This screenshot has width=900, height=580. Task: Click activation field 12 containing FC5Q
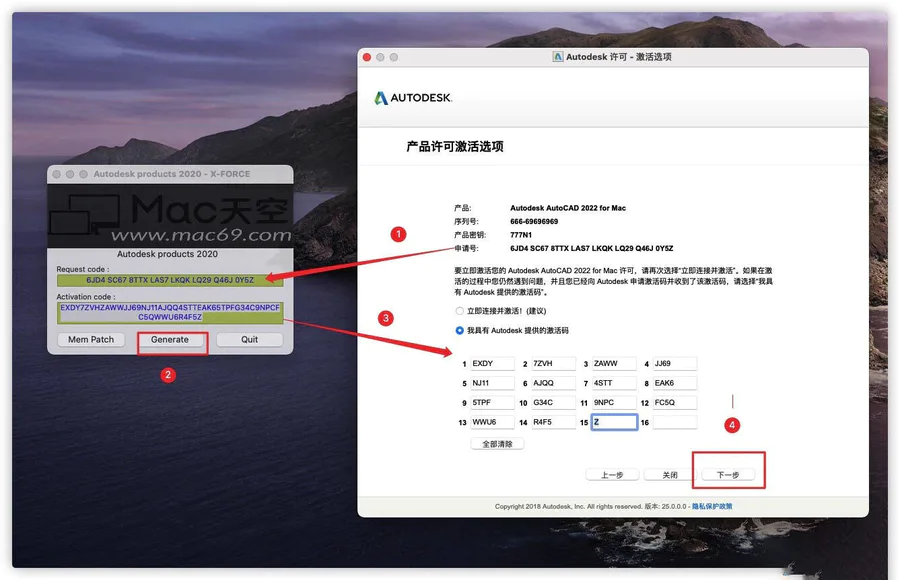point(675,403)
